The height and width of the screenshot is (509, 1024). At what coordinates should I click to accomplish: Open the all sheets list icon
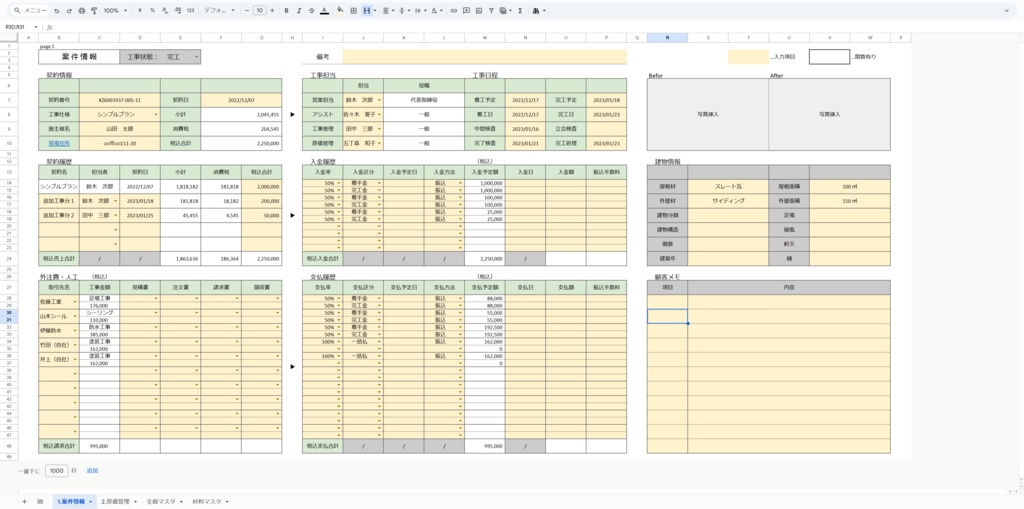point(40,501)
